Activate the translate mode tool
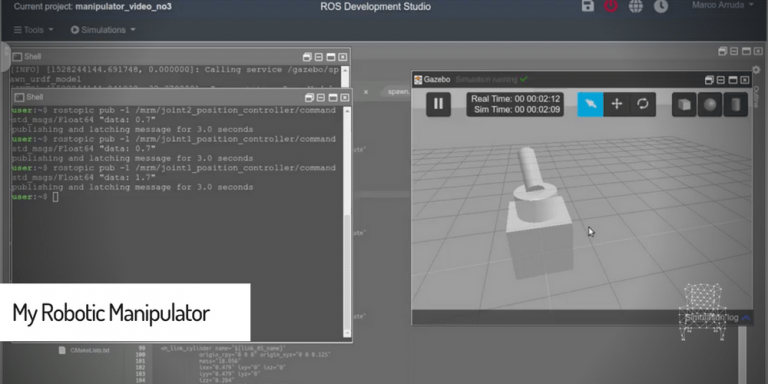Image resolution: width=768 pixels, height=384 pixels. [617, 104]
